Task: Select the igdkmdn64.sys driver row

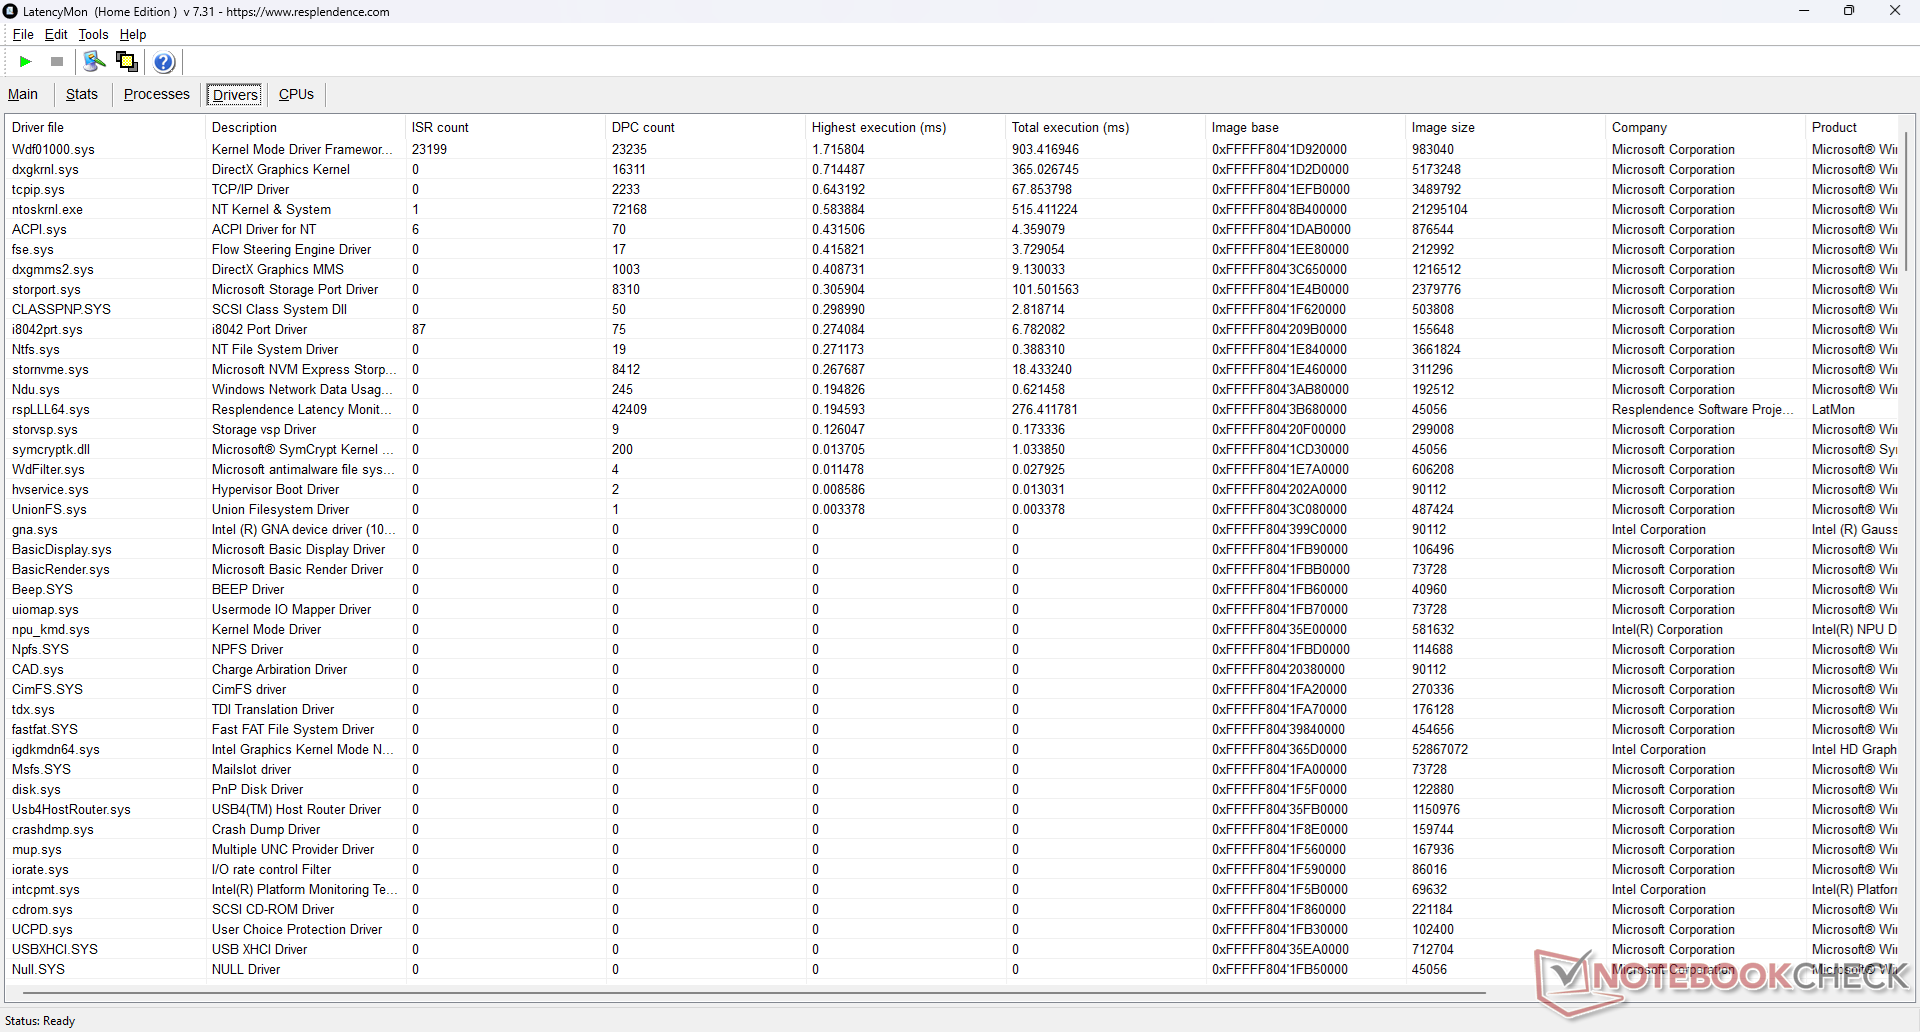Action: [952, 749]
